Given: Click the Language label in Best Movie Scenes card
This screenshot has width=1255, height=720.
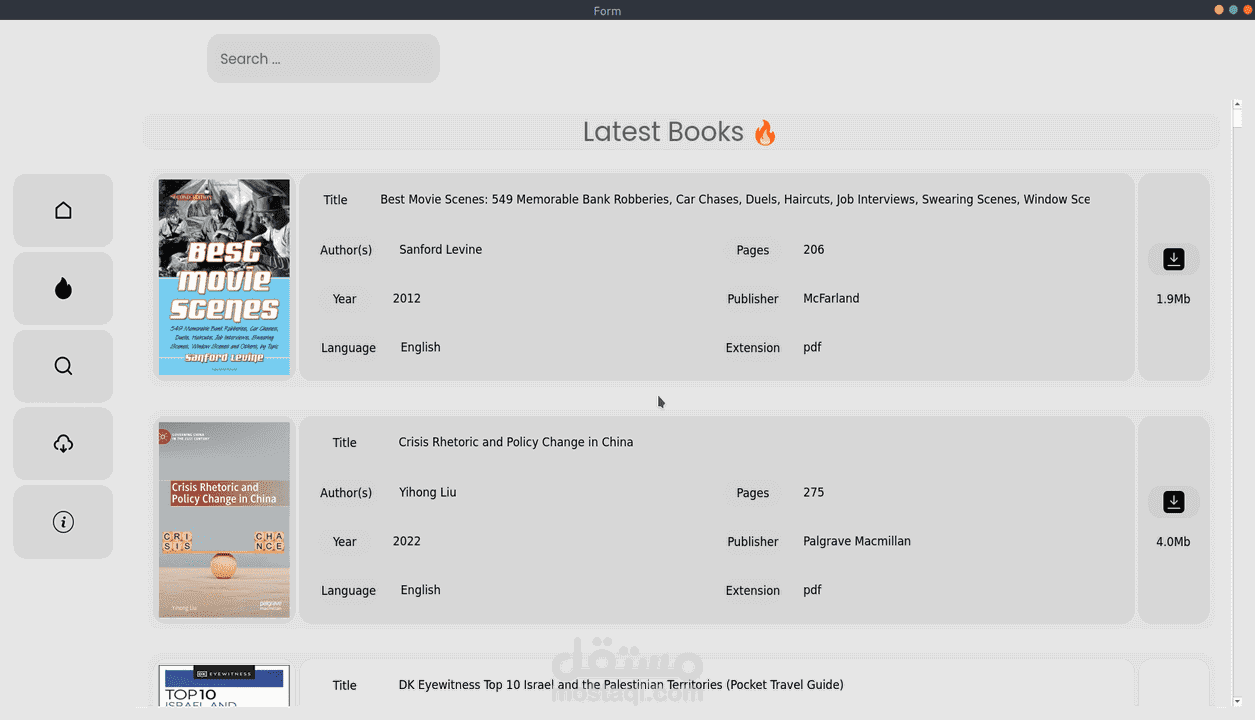Looking at the screenshot, I should click(x=348, y=348).
